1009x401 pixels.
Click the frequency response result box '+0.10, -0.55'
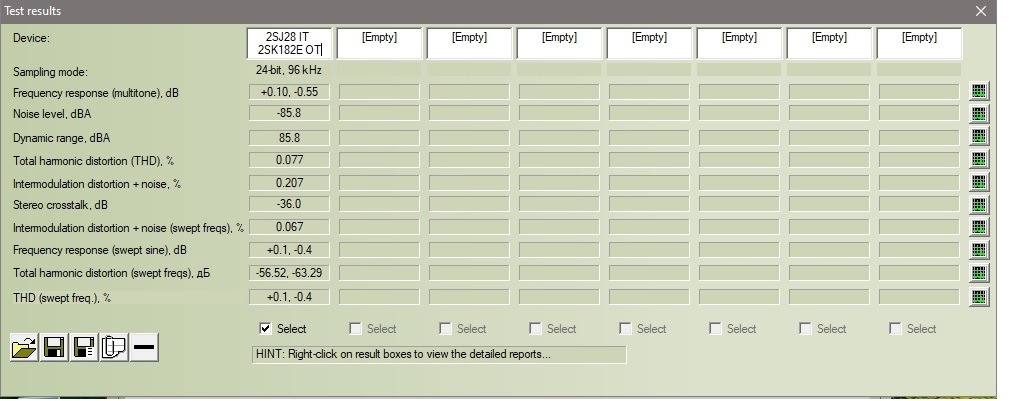[x=290, y=92]
